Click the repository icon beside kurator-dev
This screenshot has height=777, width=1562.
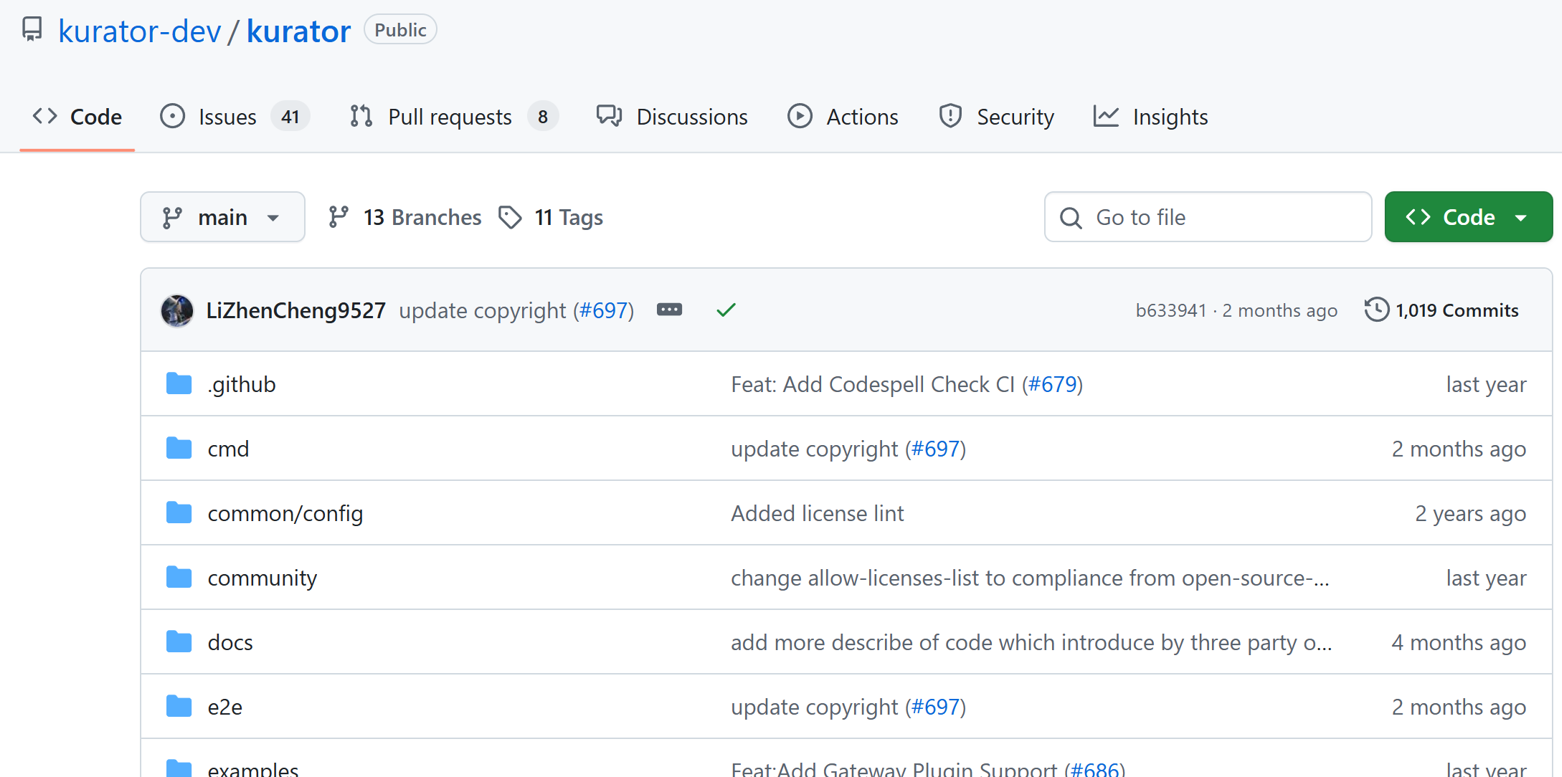(x=32, y=30)
